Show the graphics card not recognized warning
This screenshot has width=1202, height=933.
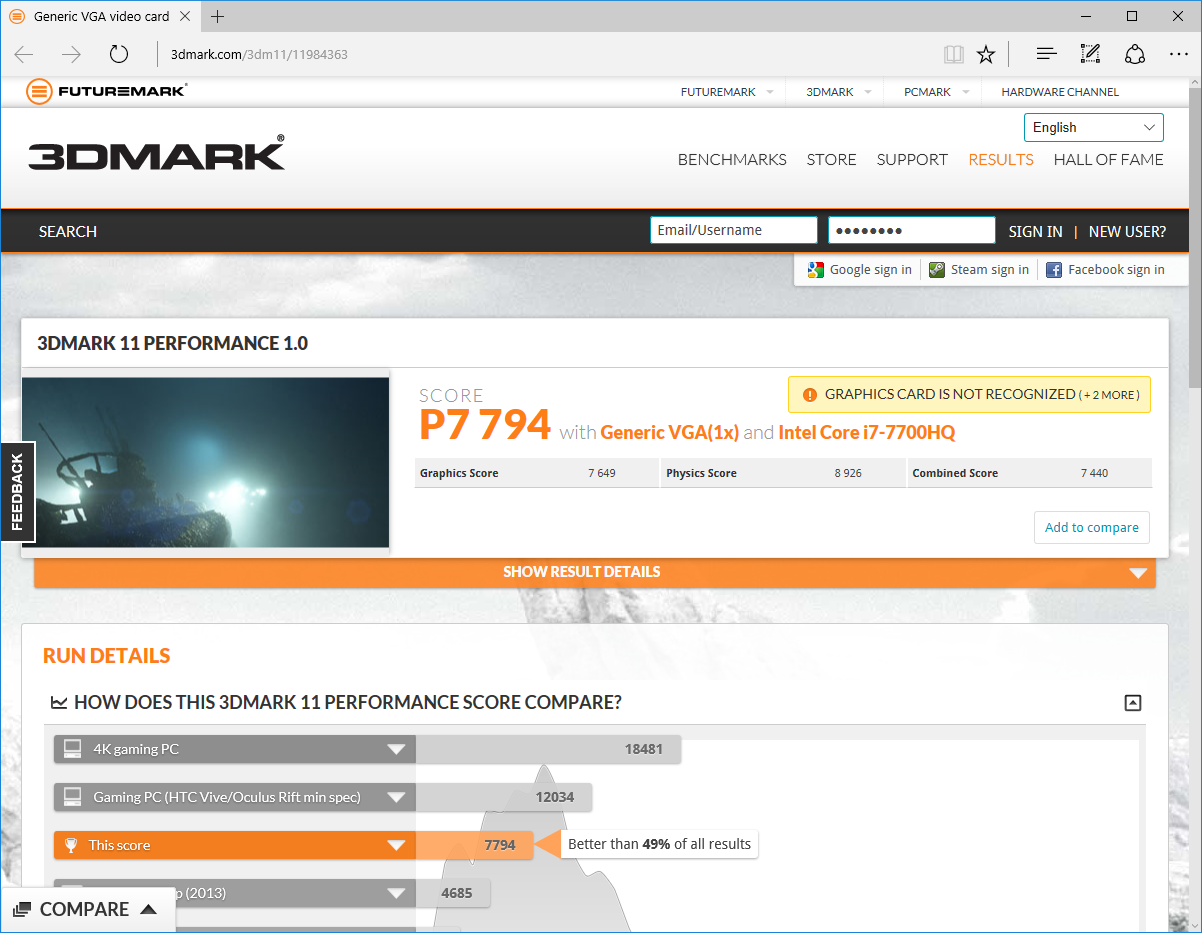click(969, 394)
